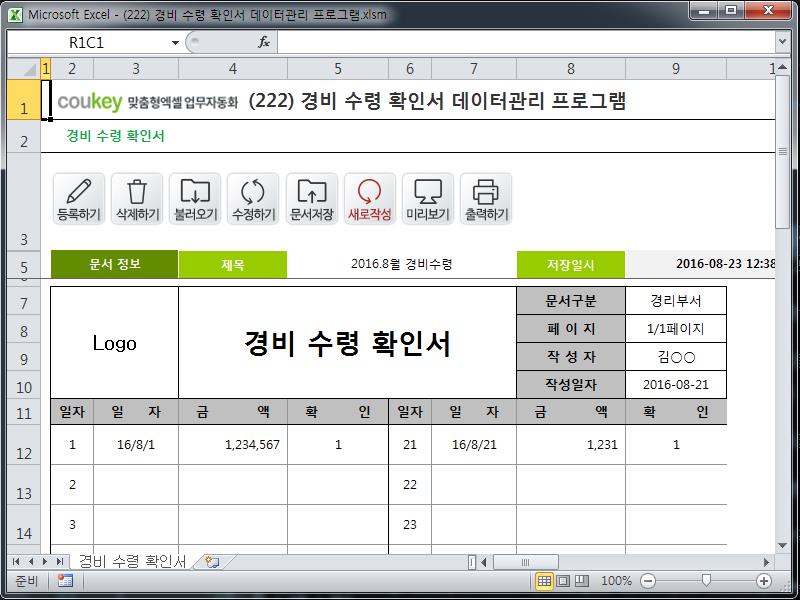800x600 pixels.
Task: Click the 1/1페이지 cell
Action: pyautogui.click(x=676, y=329)
